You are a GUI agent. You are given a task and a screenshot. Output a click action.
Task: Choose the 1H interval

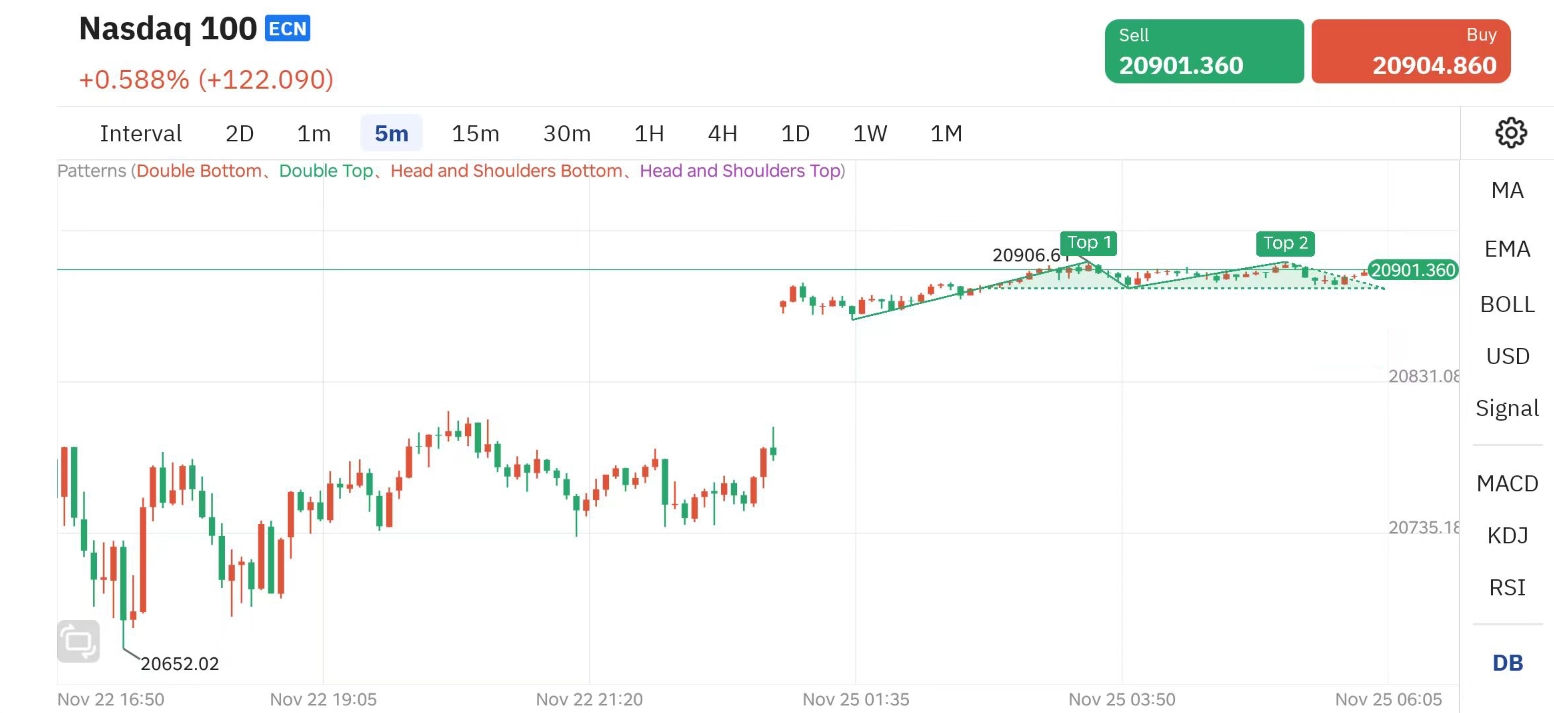(x=649, y=133)
